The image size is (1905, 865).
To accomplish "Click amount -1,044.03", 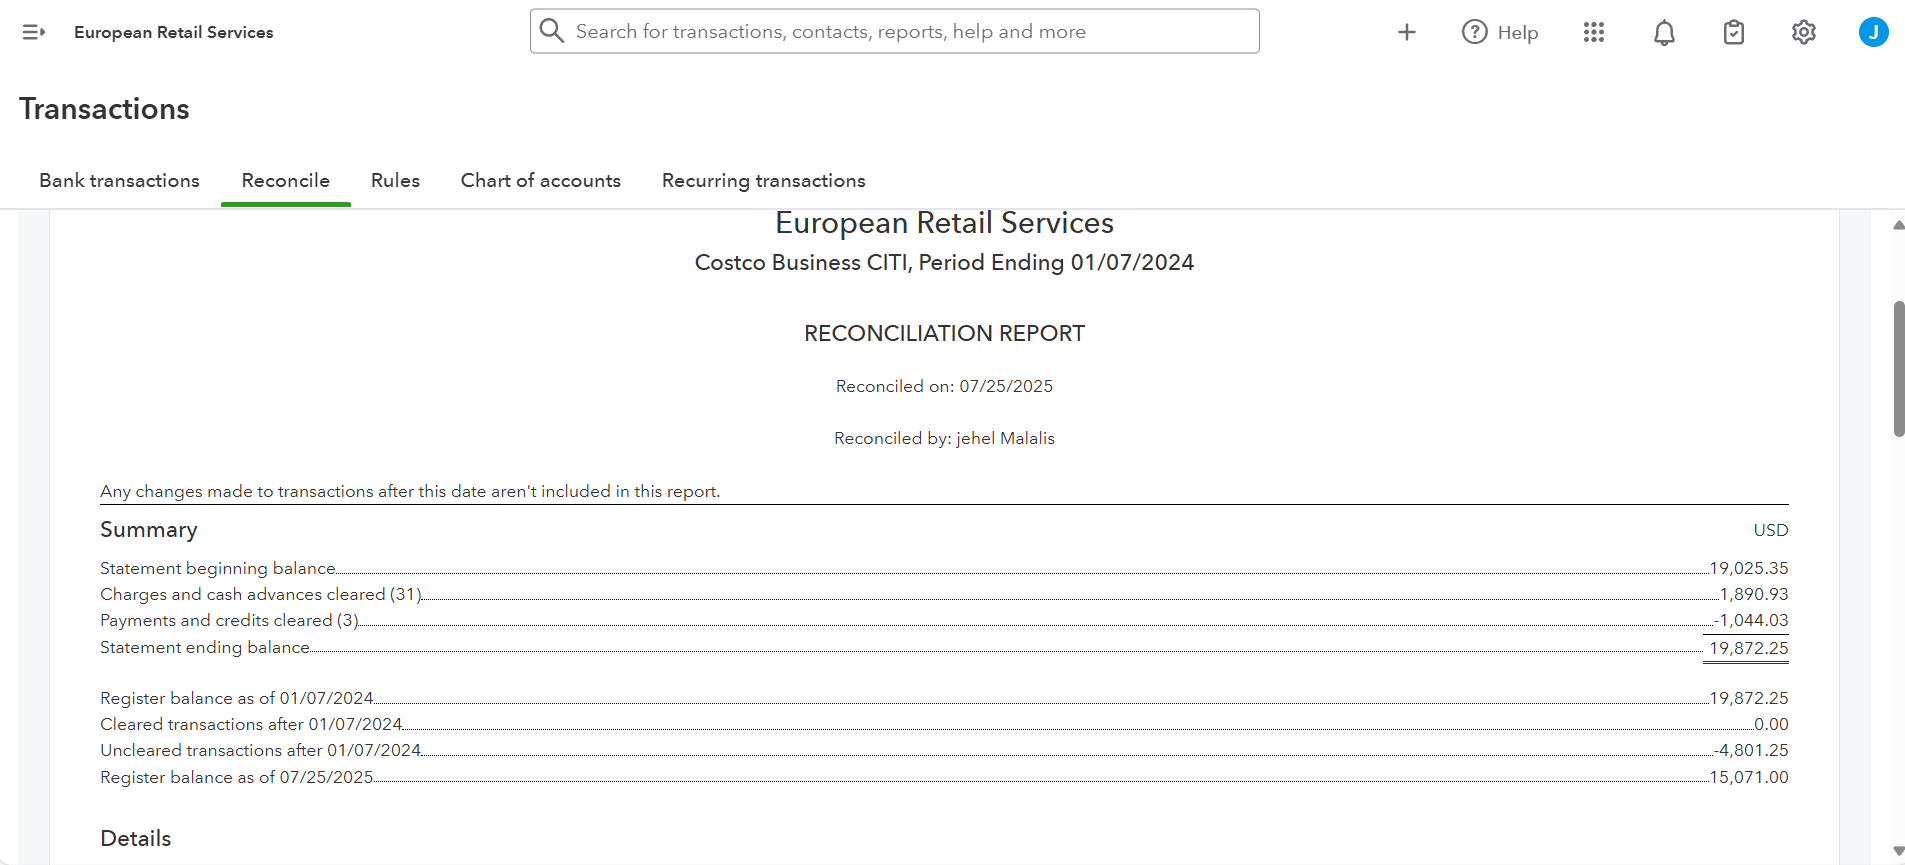I will click(1751, 620).
